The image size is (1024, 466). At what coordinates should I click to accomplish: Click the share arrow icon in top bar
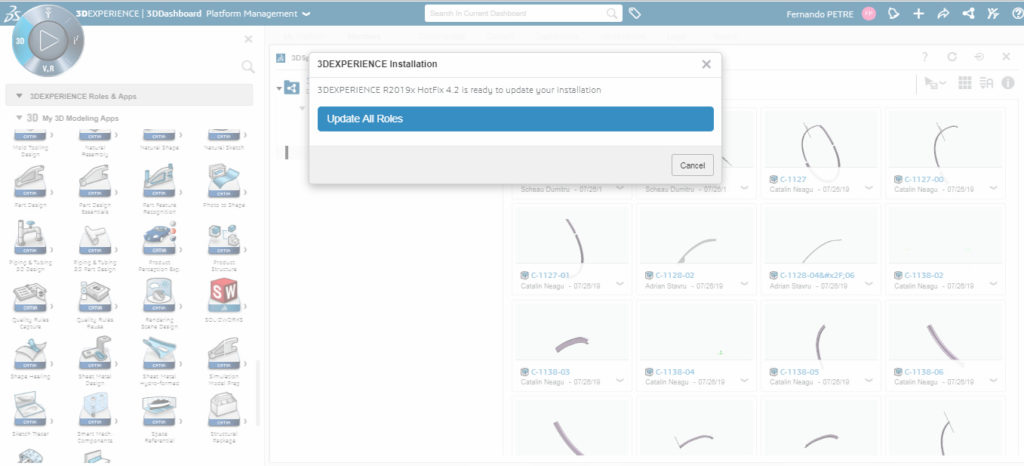(943, 13)
